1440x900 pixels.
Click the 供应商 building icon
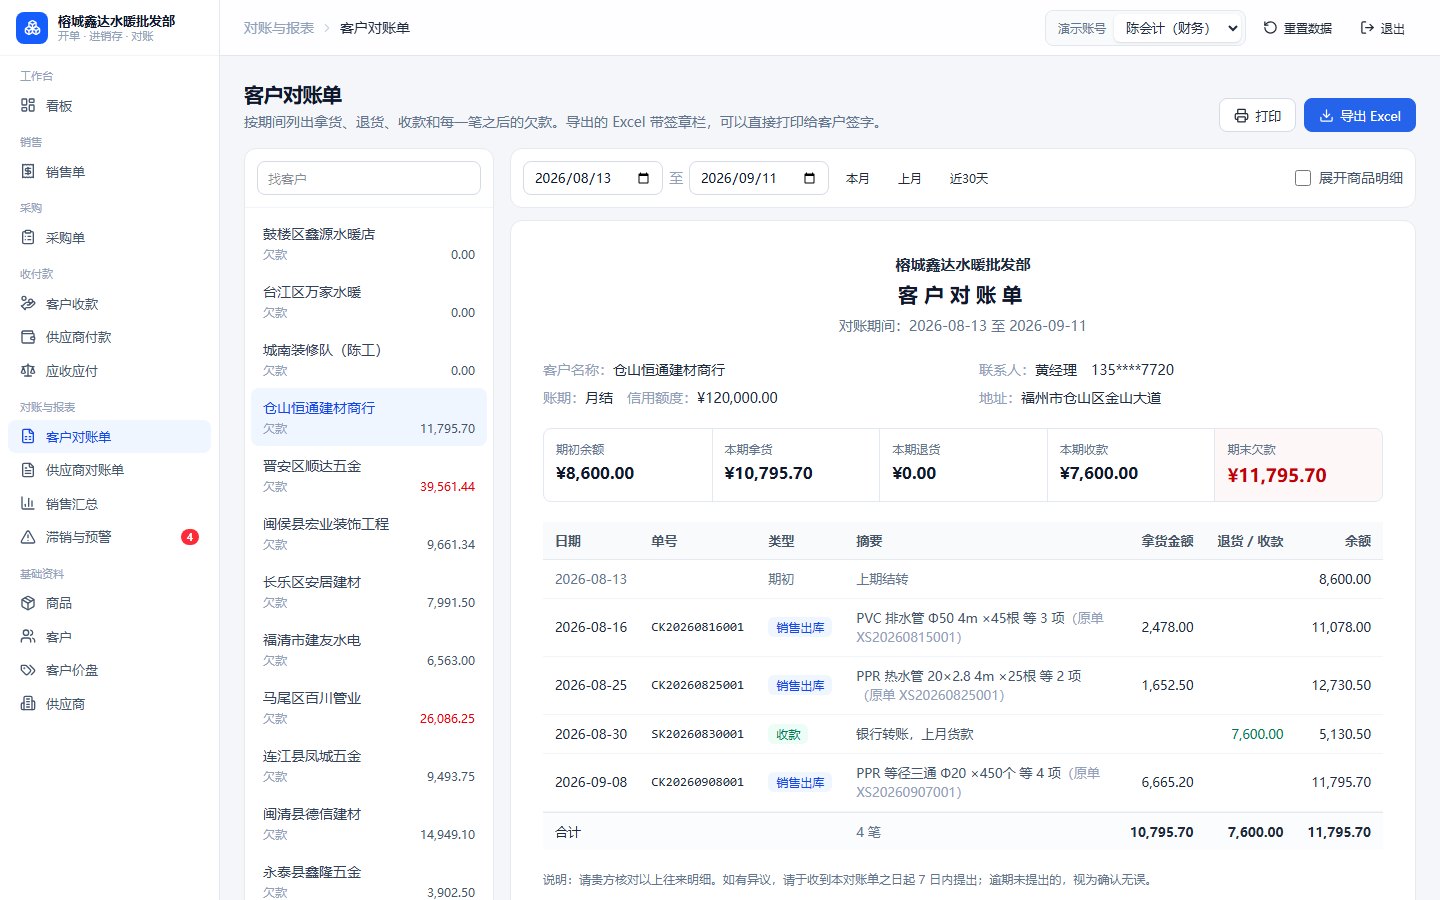28,703
